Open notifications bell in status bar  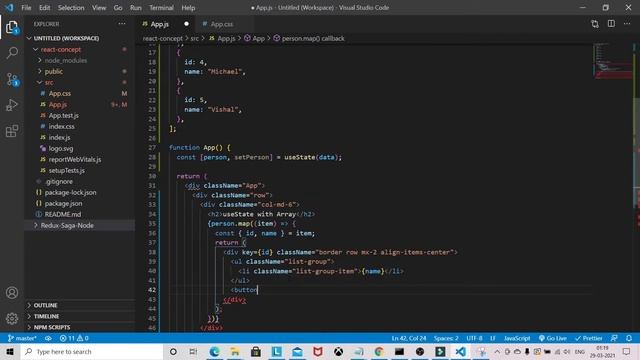tap(629, 338)
